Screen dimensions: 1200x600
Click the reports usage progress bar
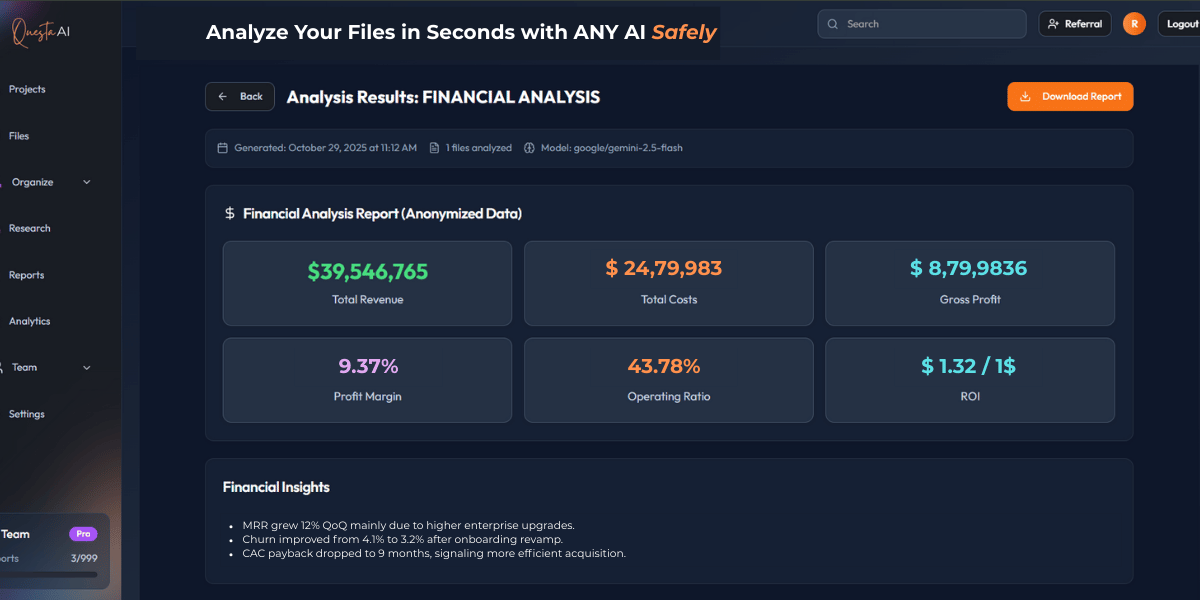[49, 574]
